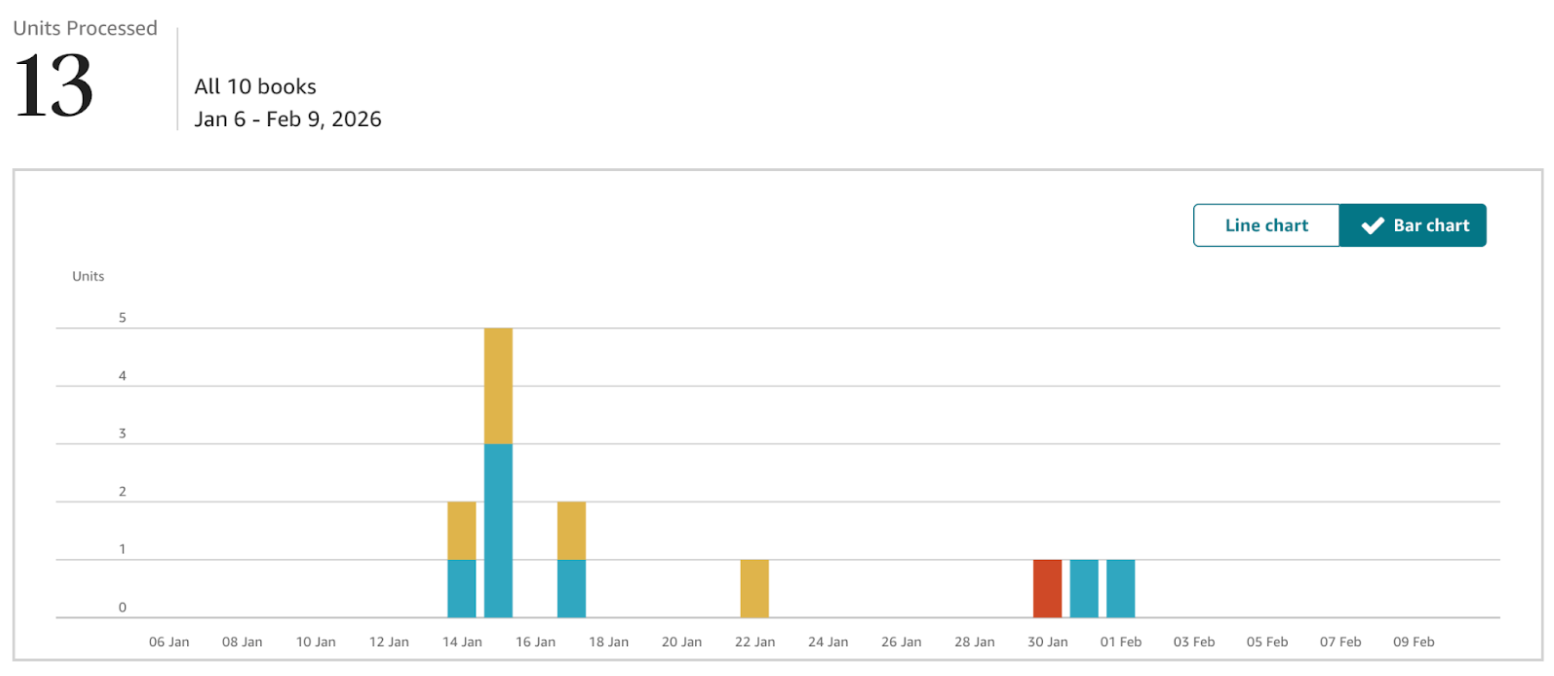
Task: Click the '18 Jan' axis label
Action: [608, 642]
